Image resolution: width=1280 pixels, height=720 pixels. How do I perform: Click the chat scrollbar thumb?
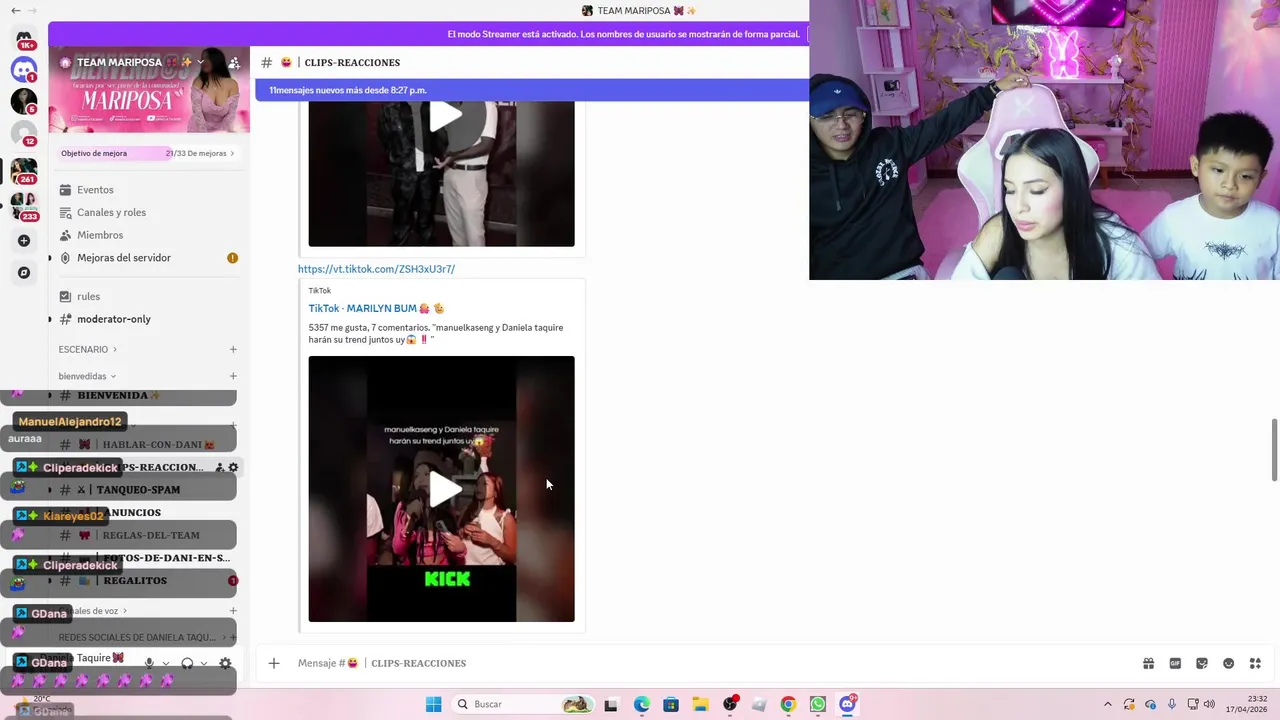point(1274,450)
